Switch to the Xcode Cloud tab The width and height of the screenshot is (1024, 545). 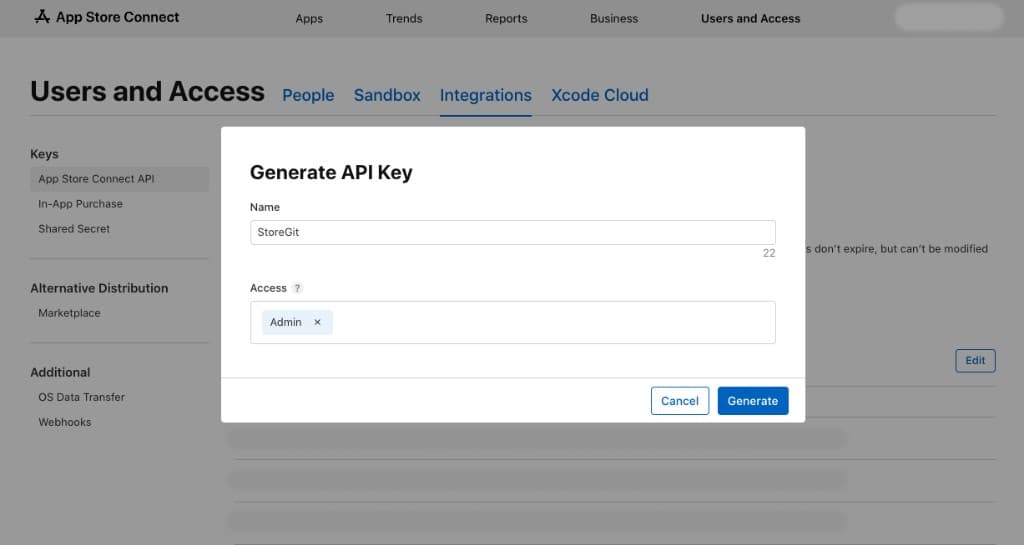click(x=600, y=95)
